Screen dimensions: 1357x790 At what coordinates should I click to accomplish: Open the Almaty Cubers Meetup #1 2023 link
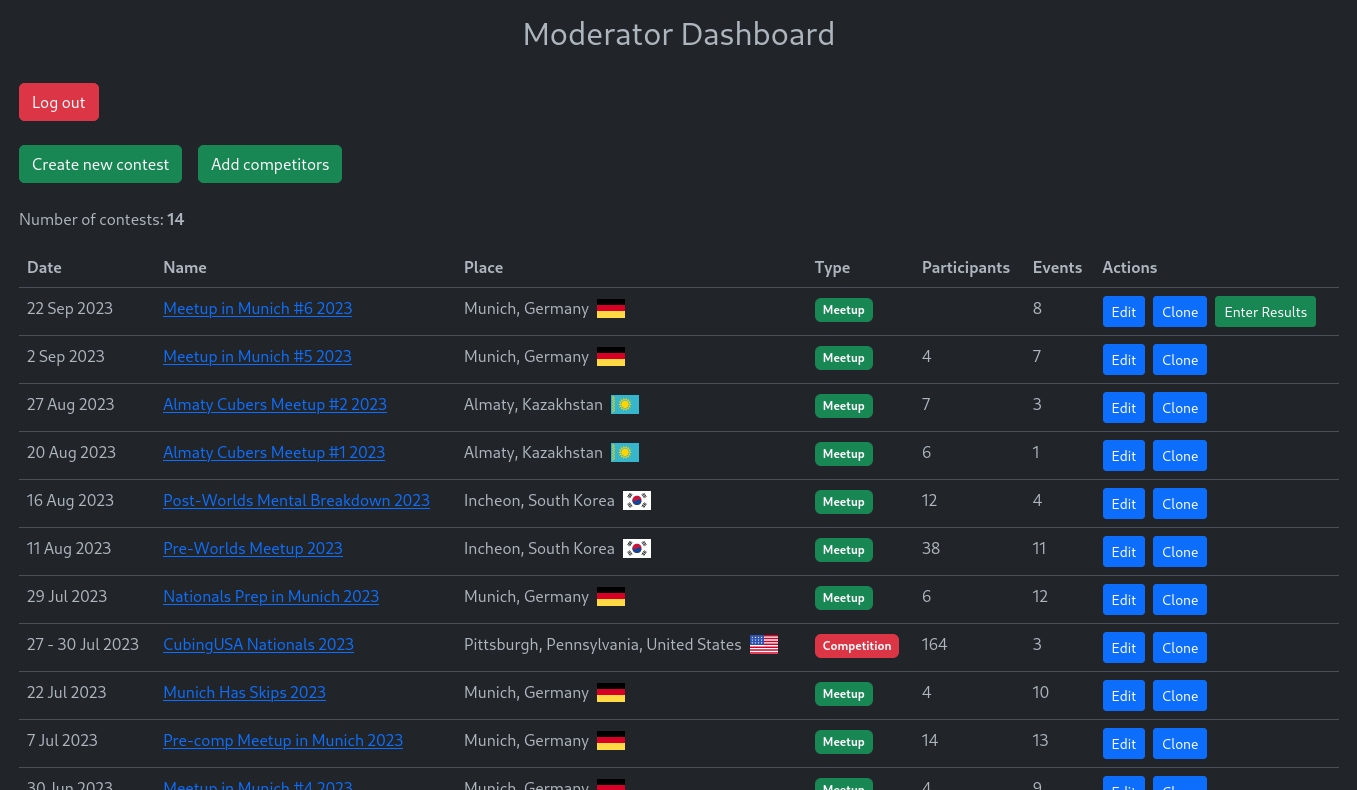[274, 452]
